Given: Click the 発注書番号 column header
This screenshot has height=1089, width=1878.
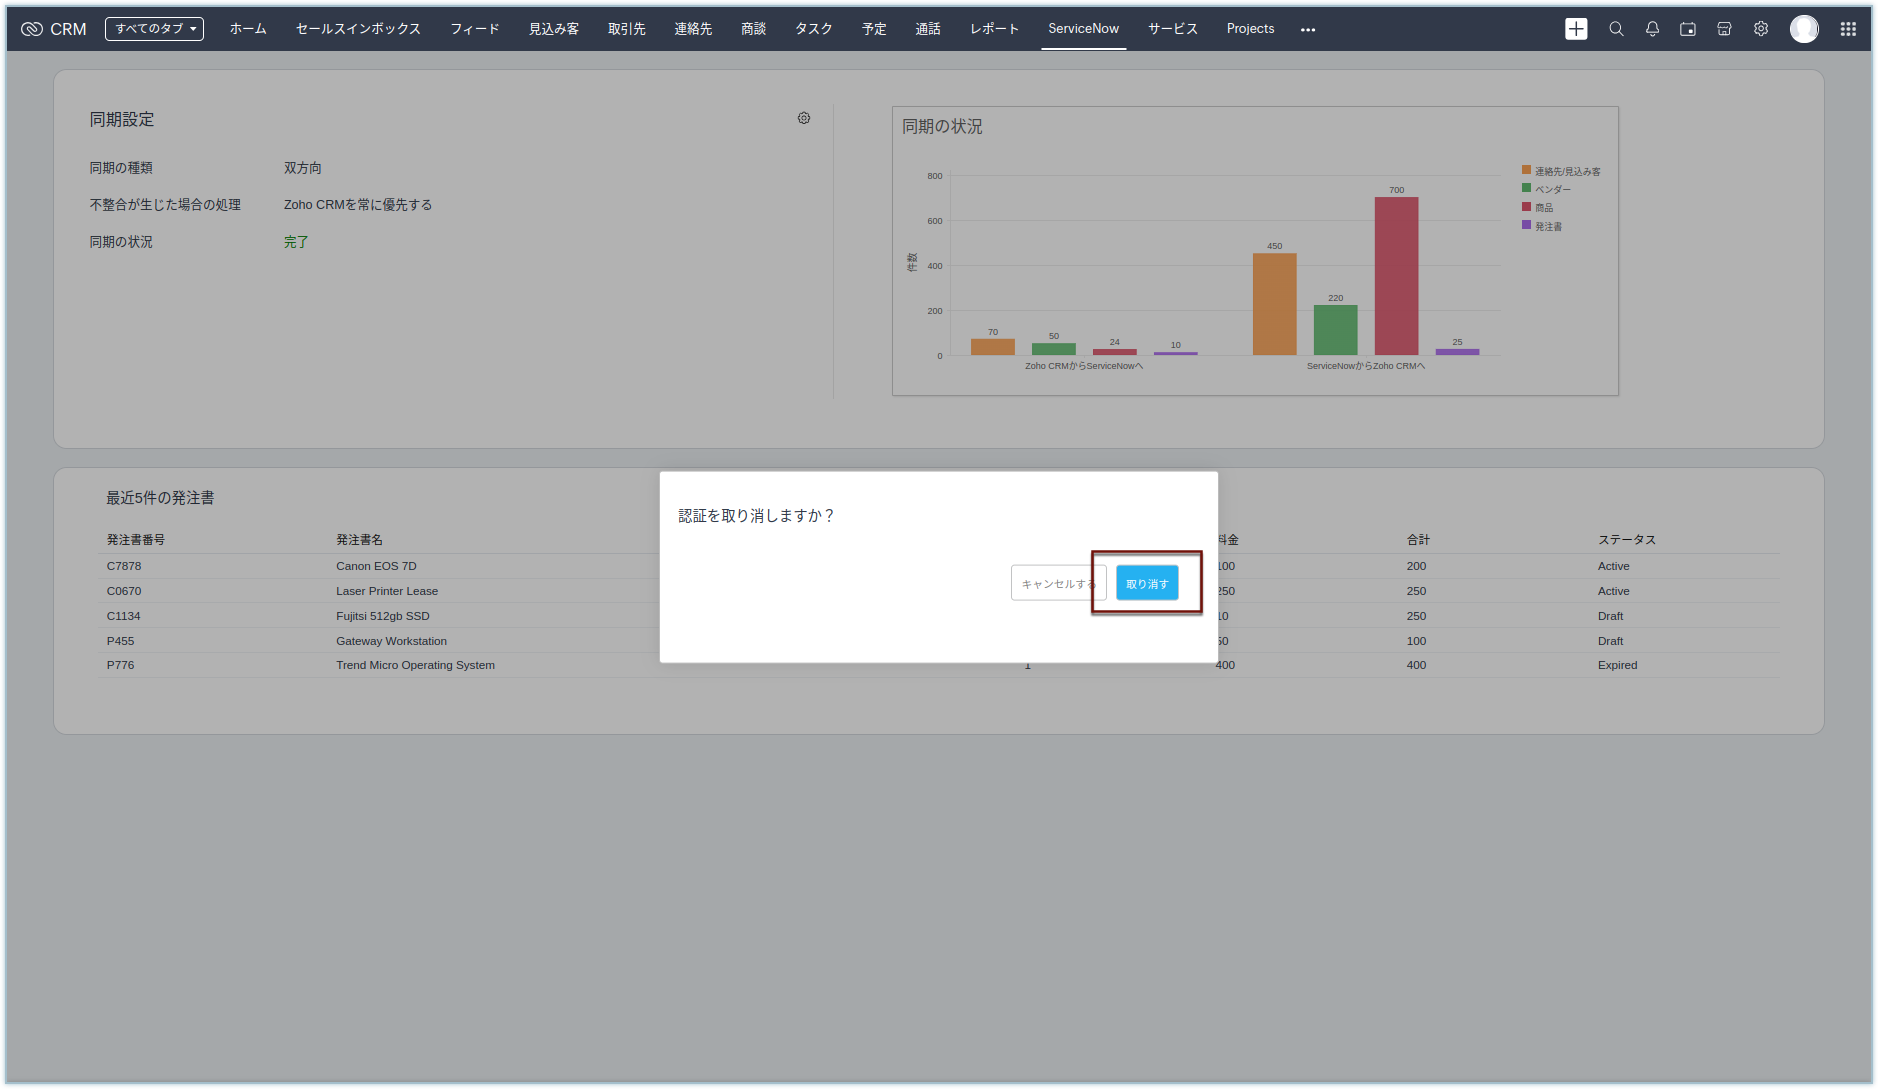Looking at the screenshot, I should point(136,540).
